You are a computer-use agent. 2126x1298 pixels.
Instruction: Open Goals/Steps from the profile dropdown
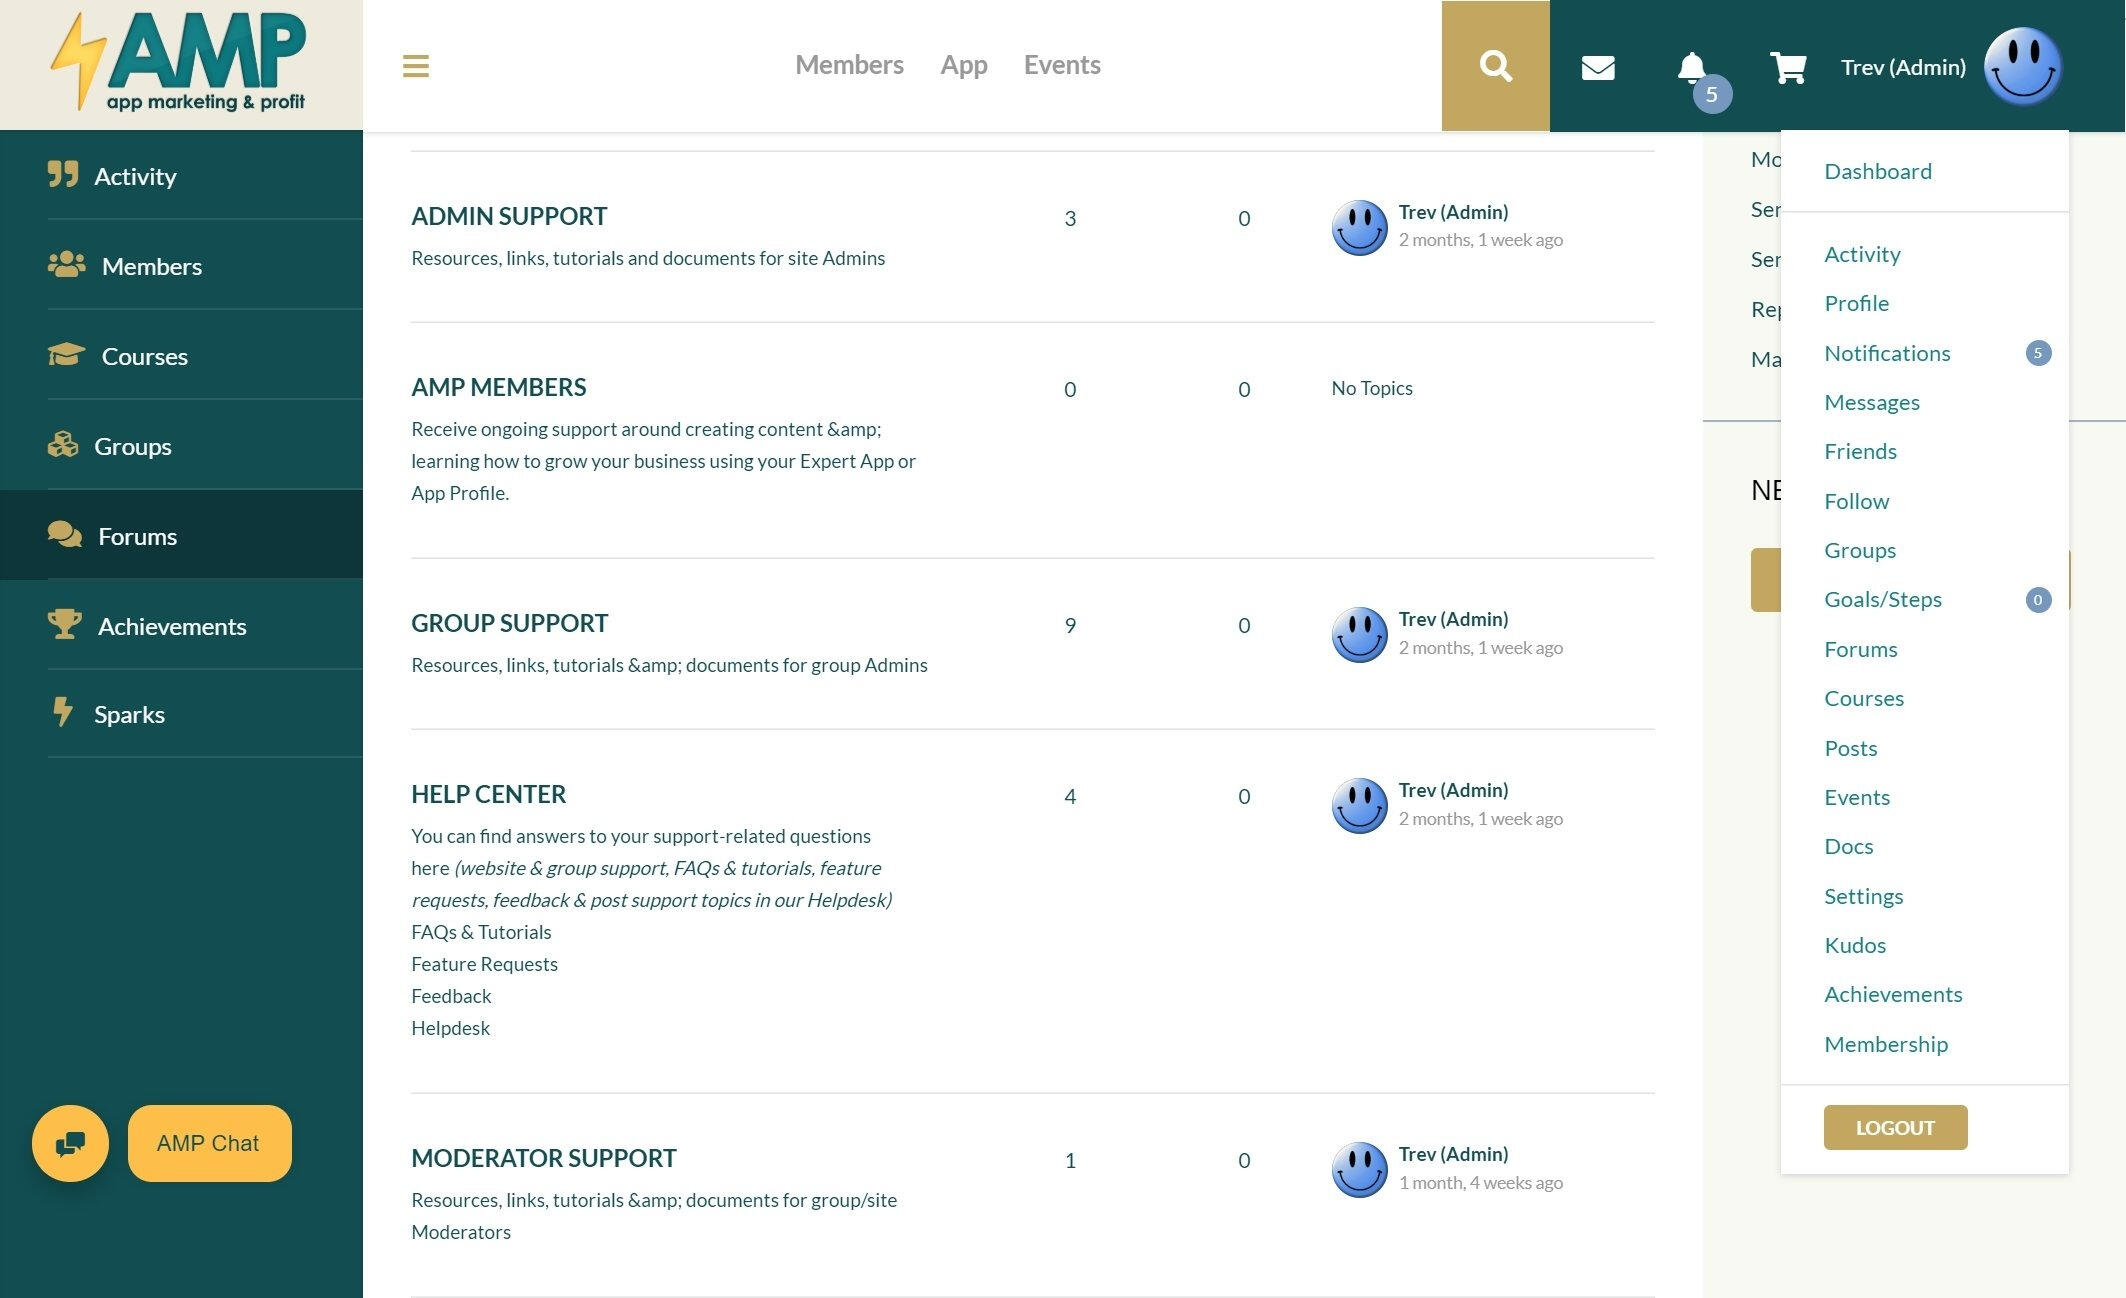click(1883, 598)
